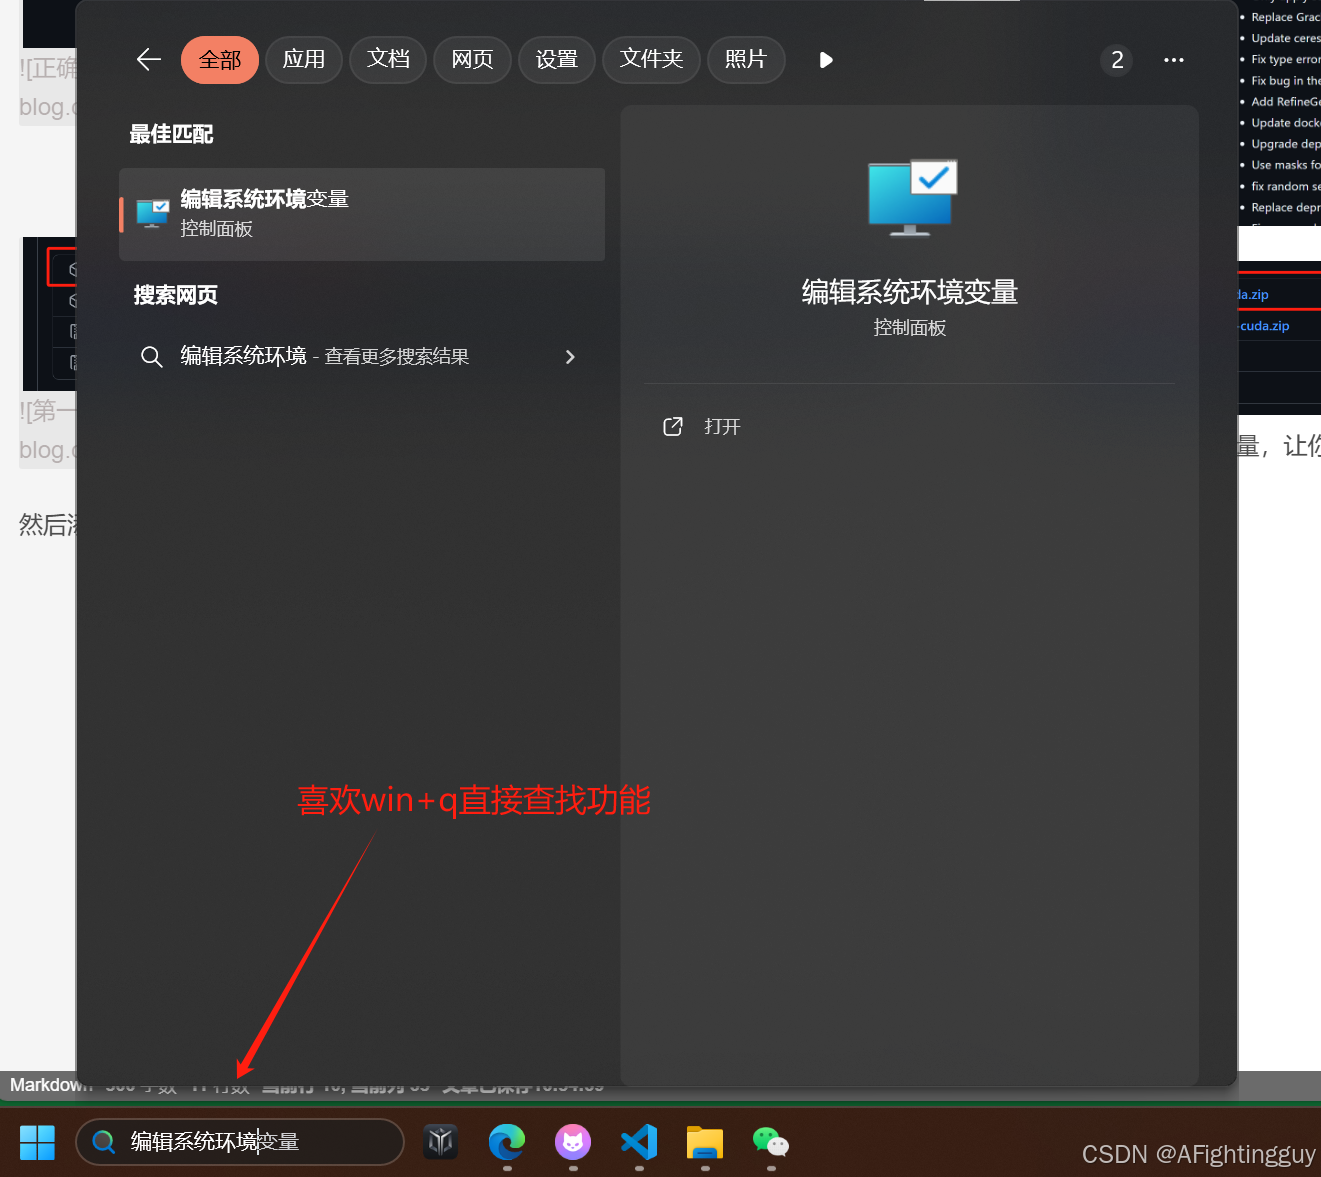Open 编辑系统环境变量 from best match results
The height and width of the screenshot is (1177, 1321).
[361, 213]
